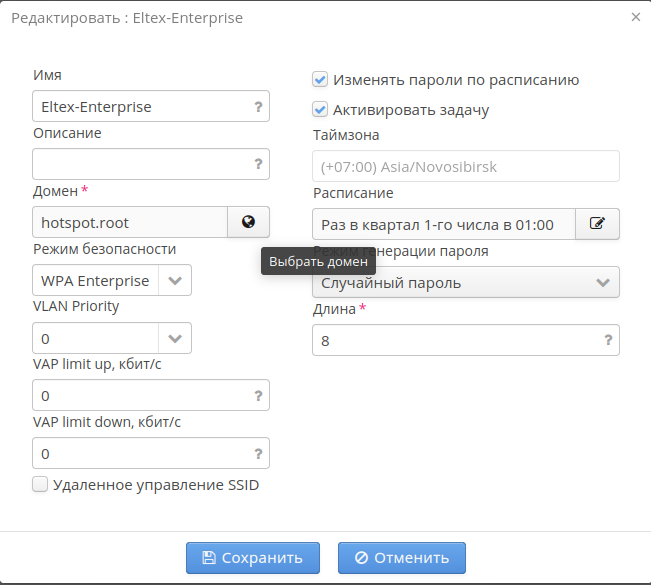Click help icon in VAP limit down field
This screenshot has width=651, height=585.
click(x=258, y=454)
